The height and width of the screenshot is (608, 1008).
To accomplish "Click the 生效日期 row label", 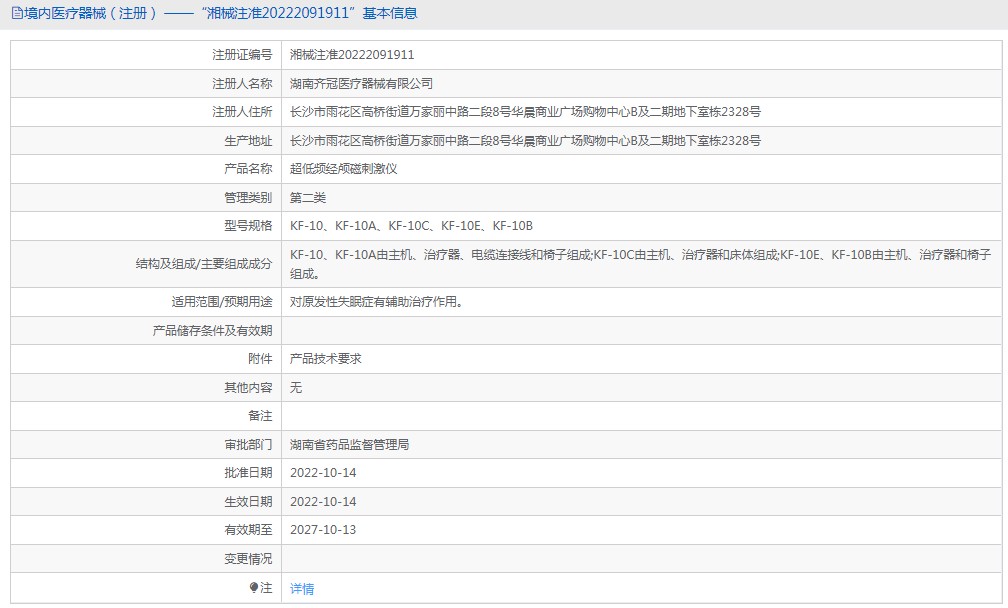I will tap(248, 502).
